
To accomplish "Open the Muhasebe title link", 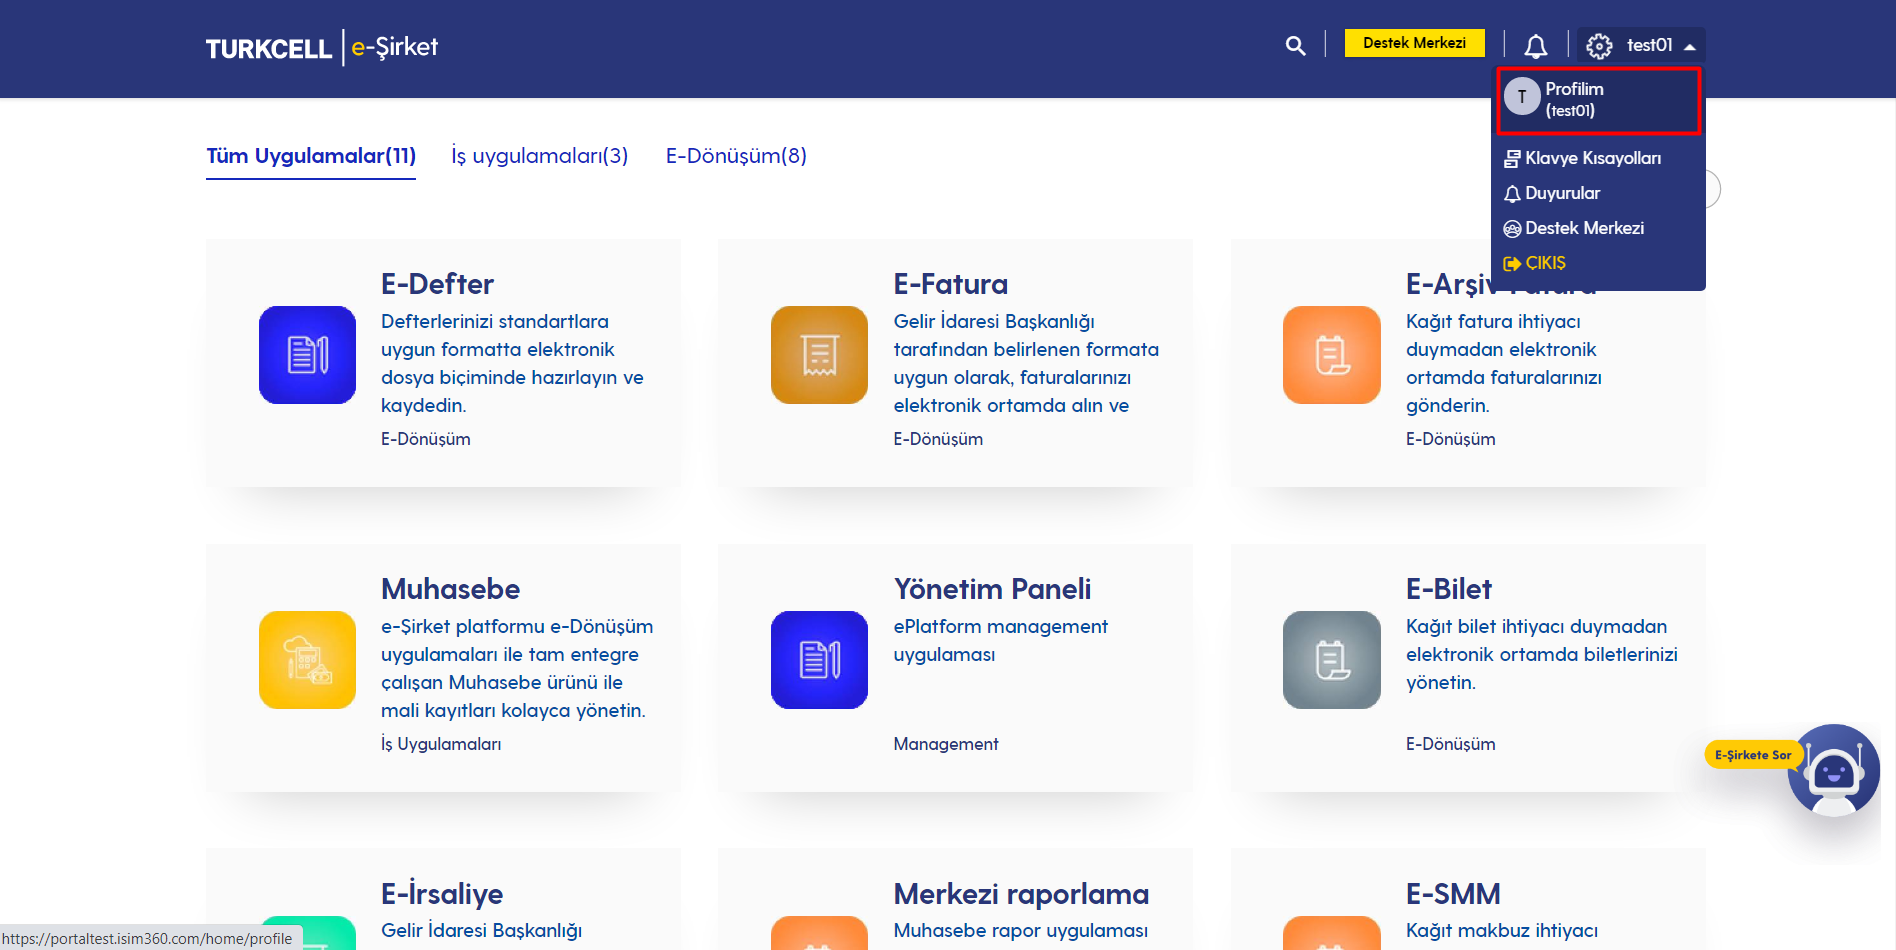I will [x=450, y=589].
